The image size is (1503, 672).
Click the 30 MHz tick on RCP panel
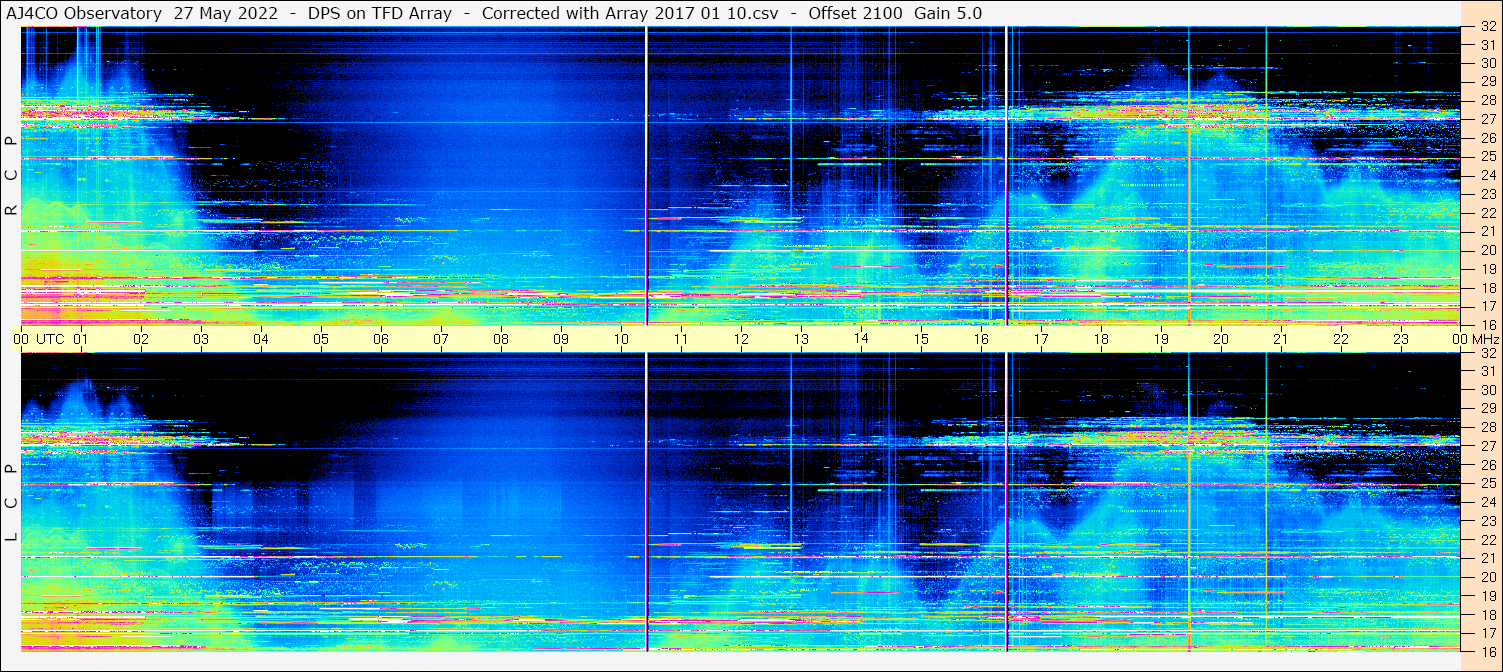1487,63
